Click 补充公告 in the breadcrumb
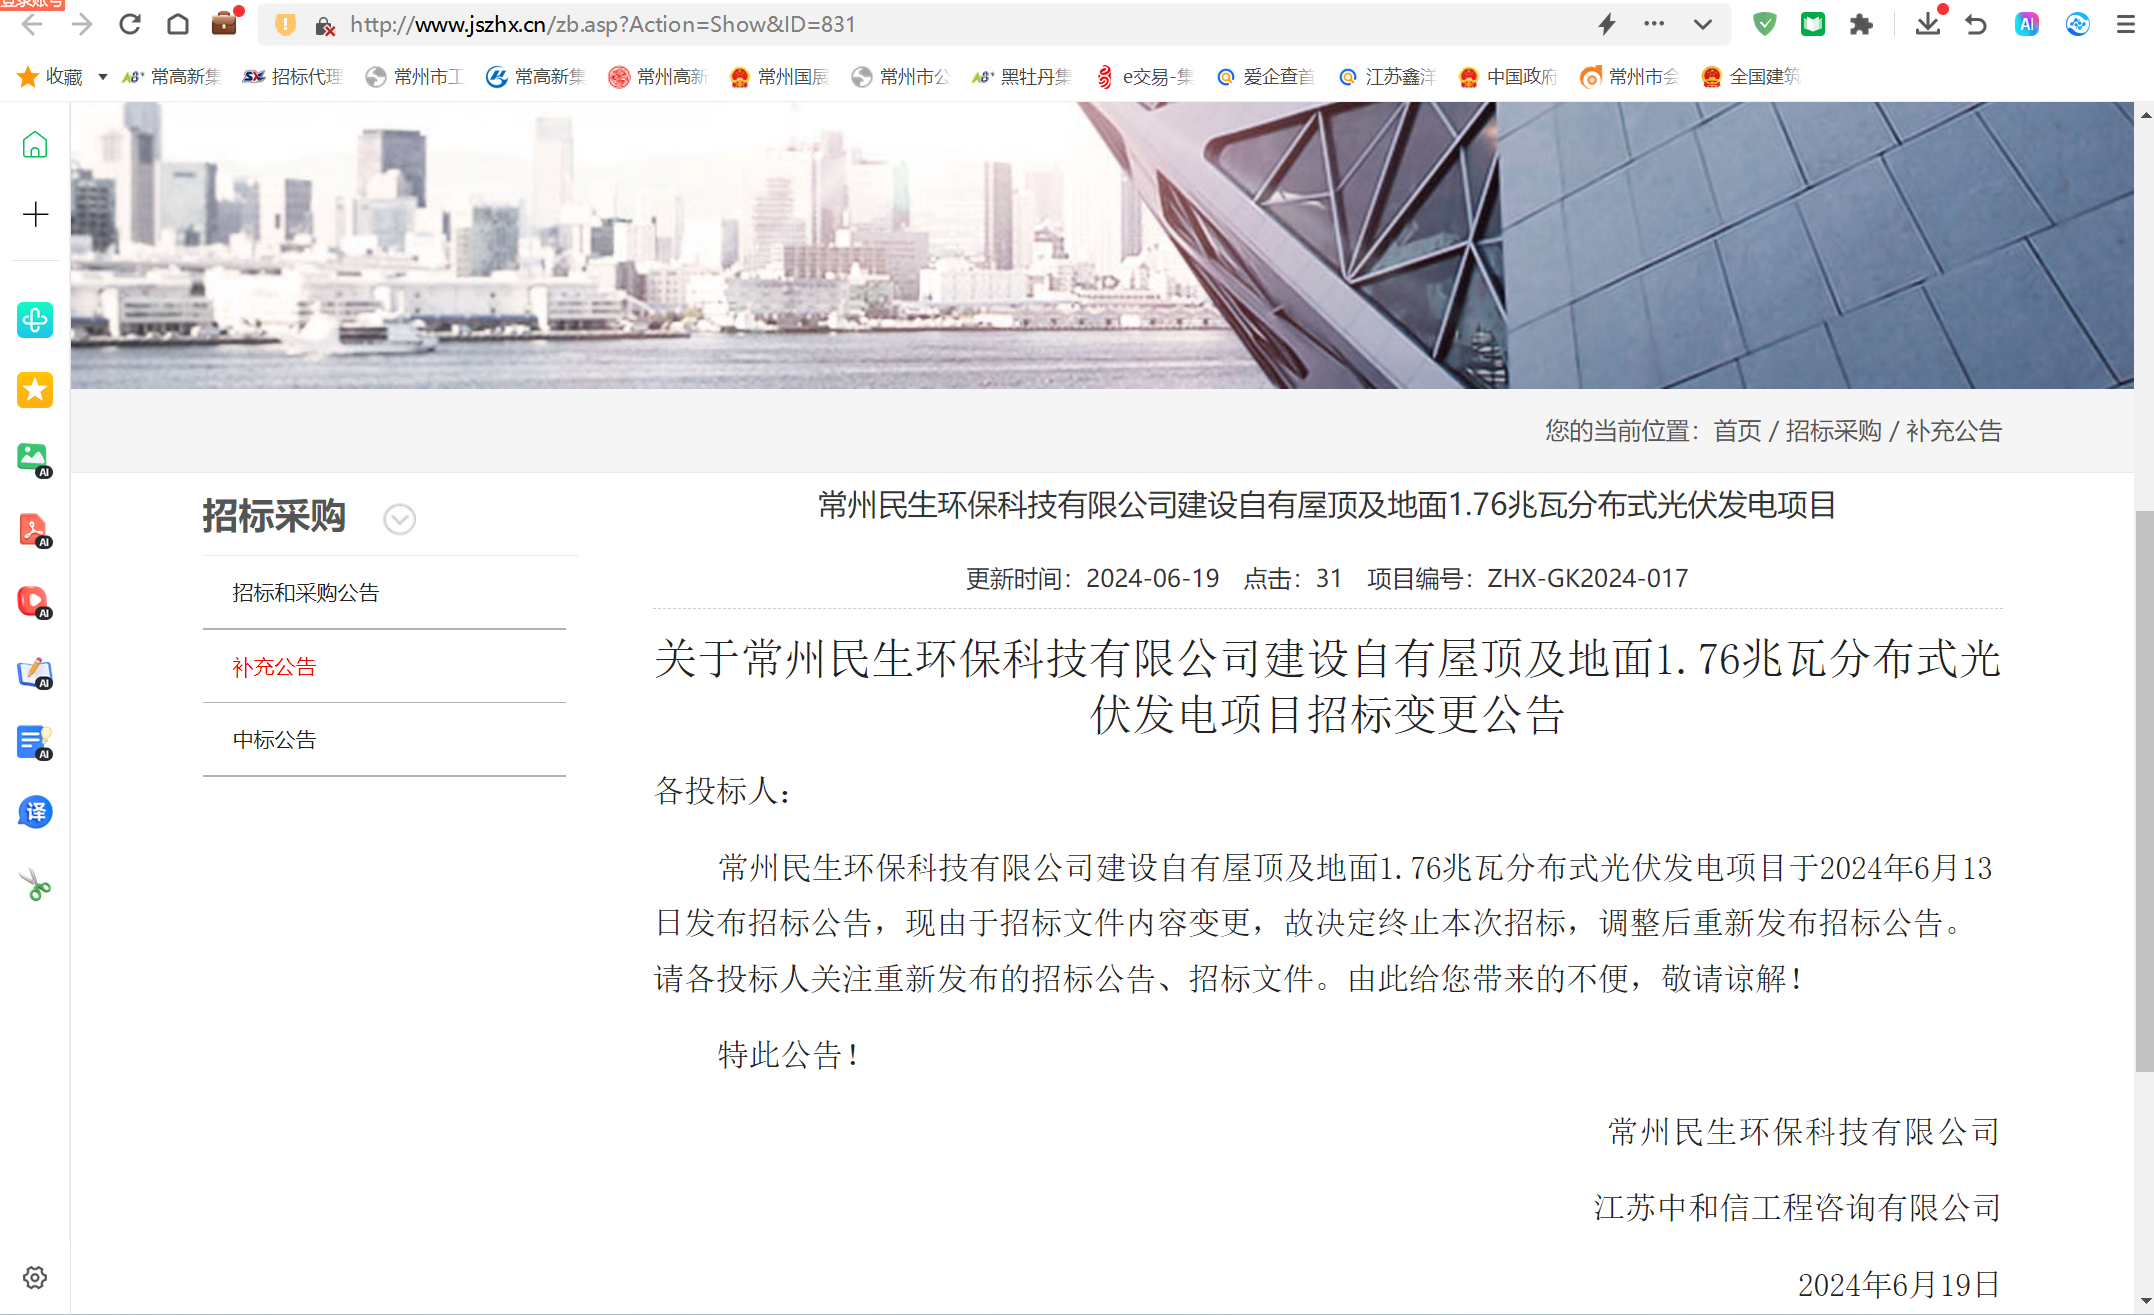This screenshot has height=1315, width=2154. pos(1954,431)
